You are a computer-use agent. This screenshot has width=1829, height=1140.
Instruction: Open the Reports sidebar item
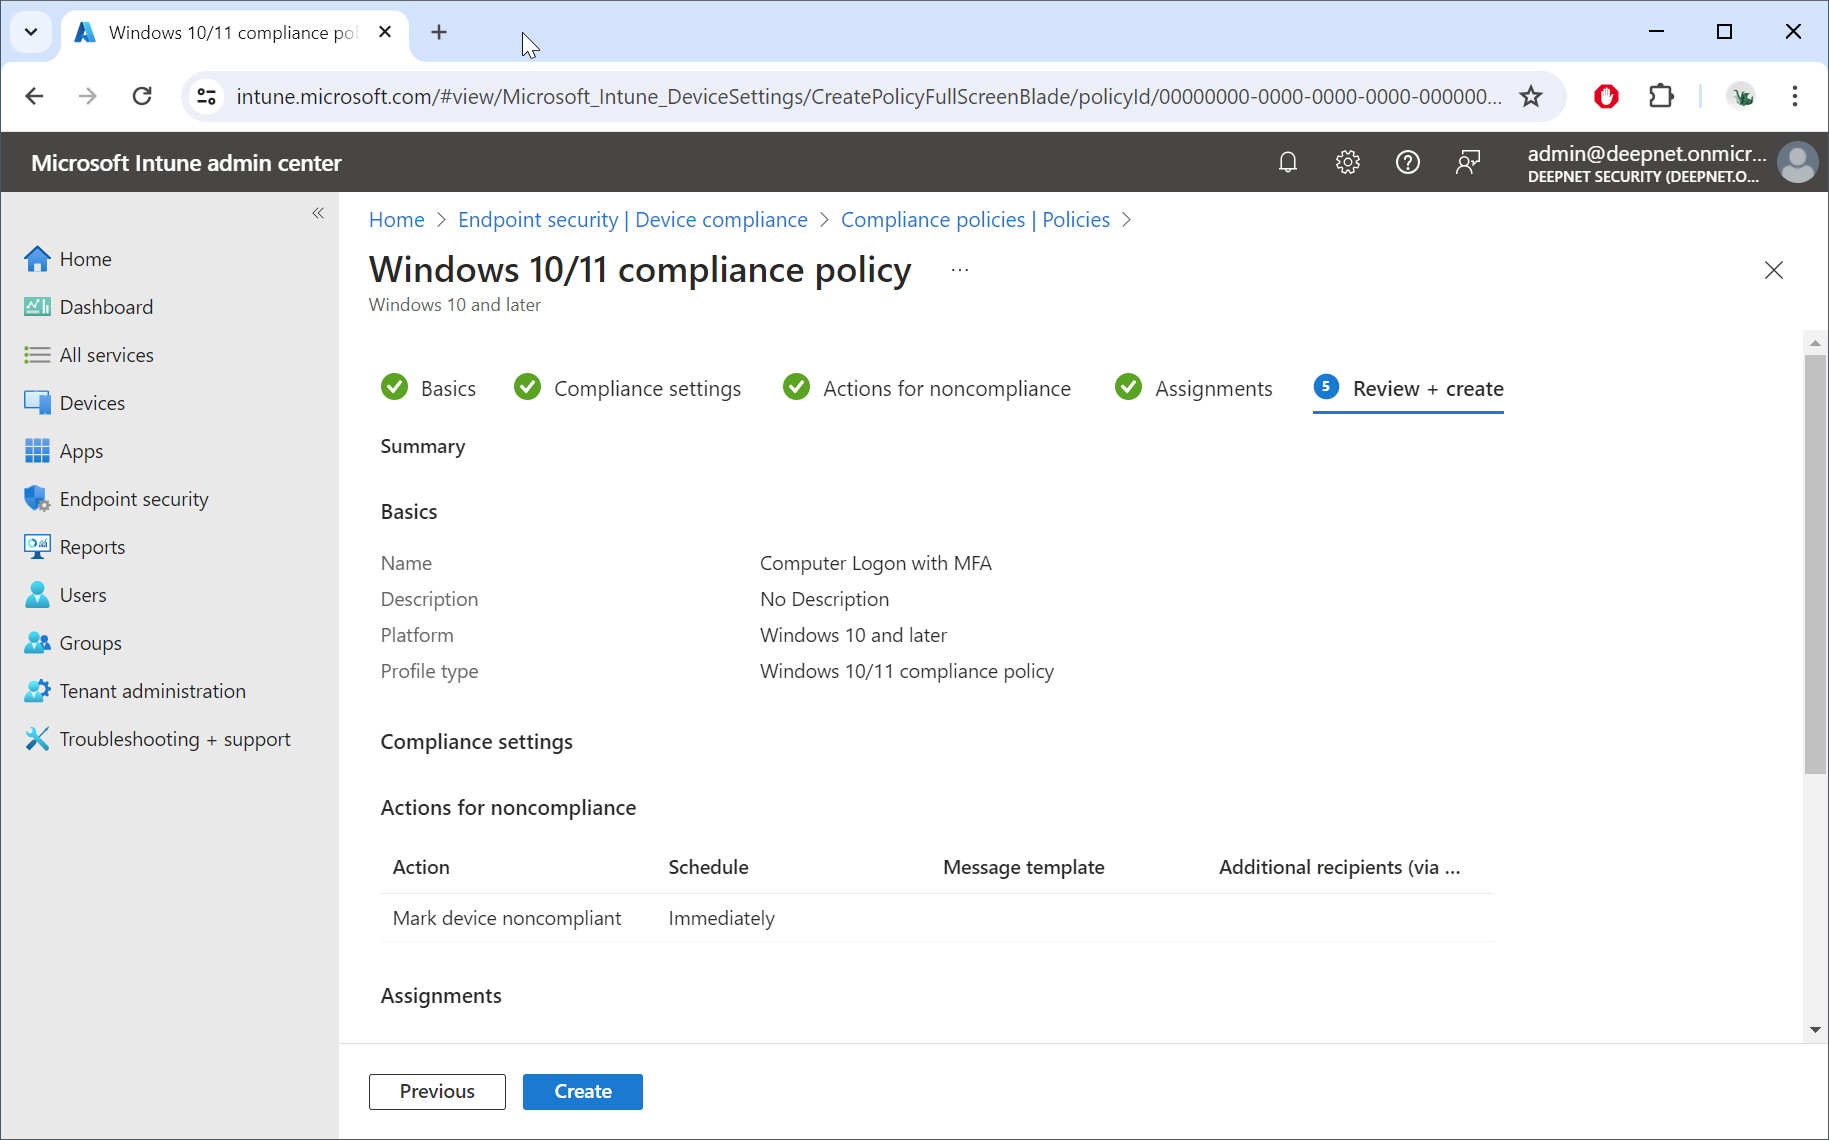click(92, 547)
